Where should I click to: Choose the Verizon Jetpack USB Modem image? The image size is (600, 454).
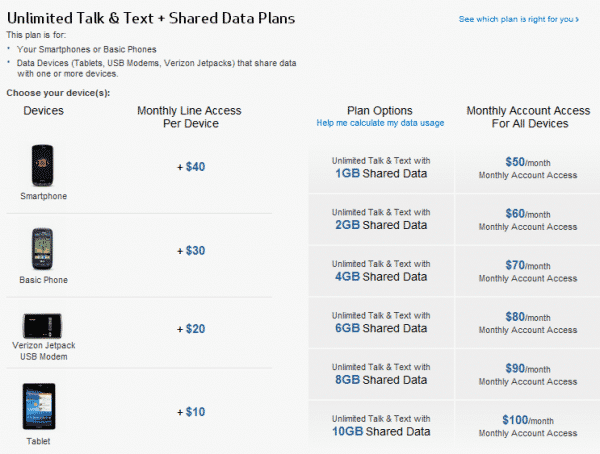coord(42,327)
